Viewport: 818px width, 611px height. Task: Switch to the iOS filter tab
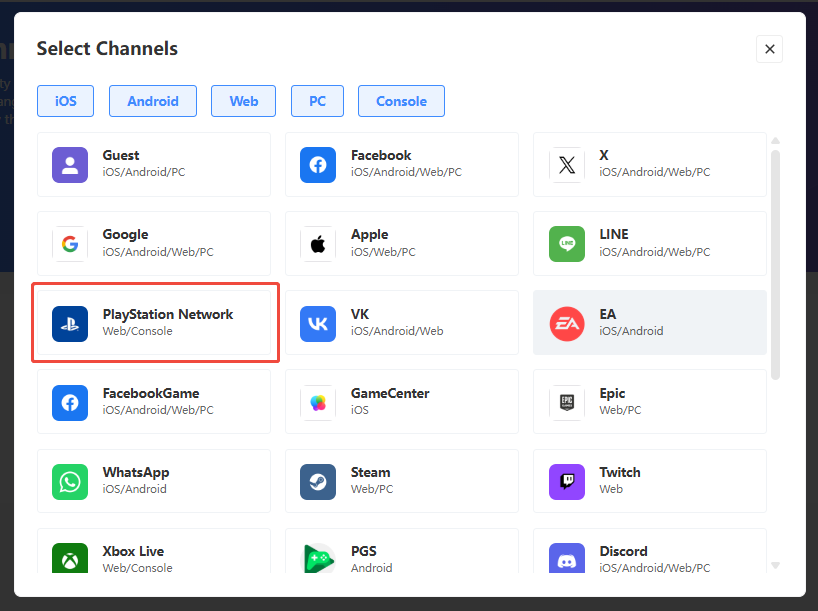tap(65, 101)
